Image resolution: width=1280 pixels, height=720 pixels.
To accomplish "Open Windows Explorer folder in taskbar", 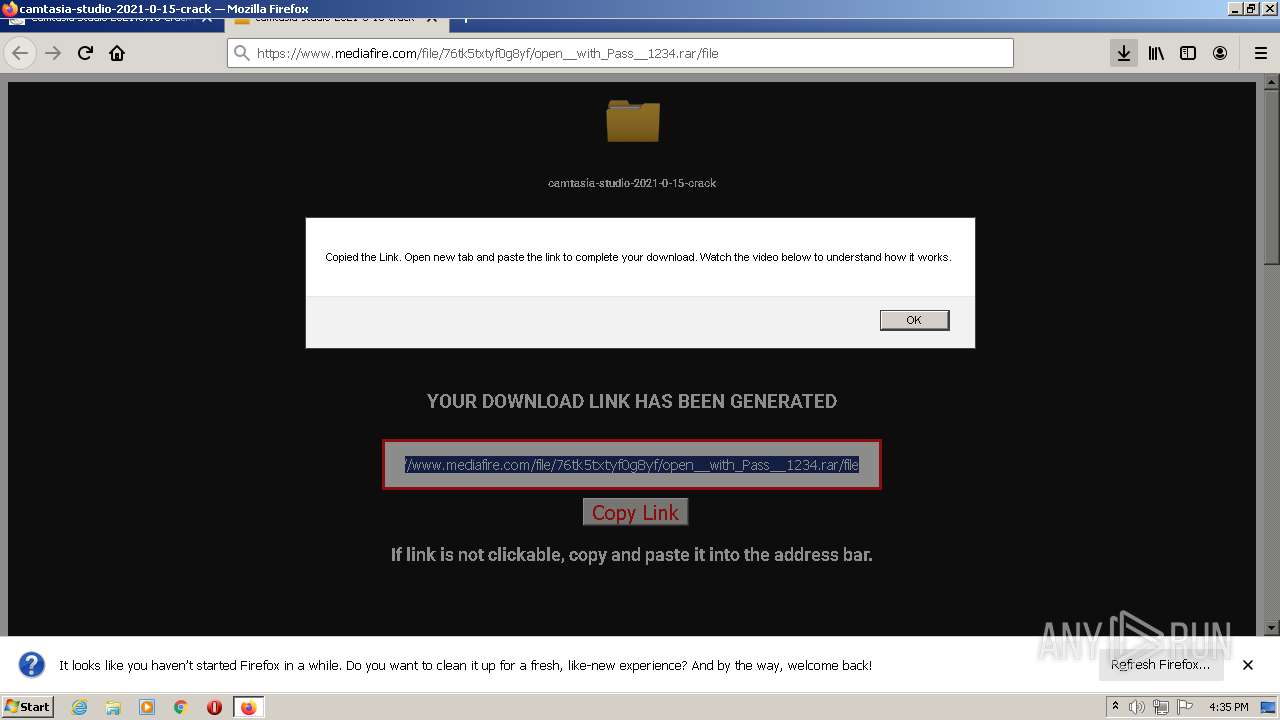I will tap(113, 707).
